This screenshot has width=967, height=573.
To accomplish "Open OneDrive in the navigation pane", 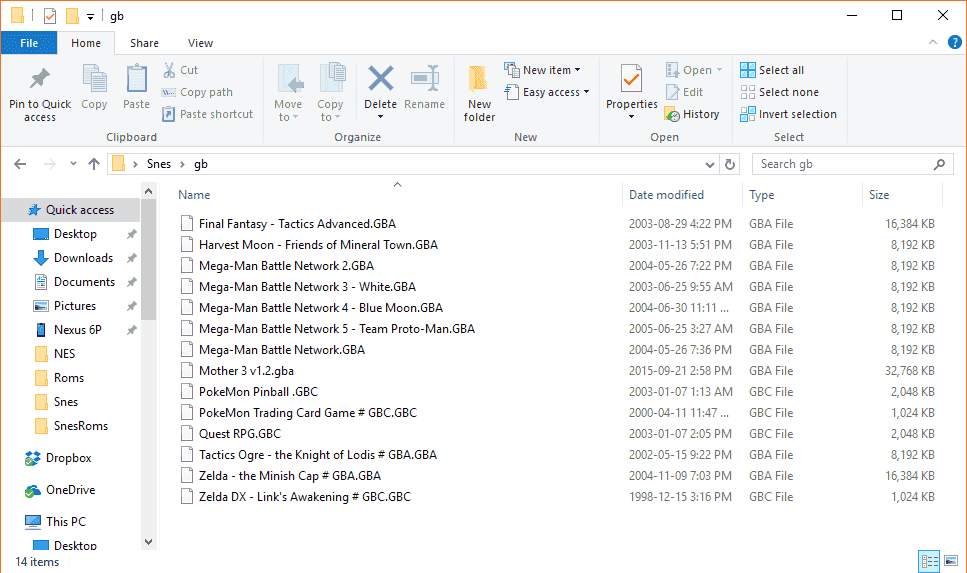I will [x=60, y=490].
